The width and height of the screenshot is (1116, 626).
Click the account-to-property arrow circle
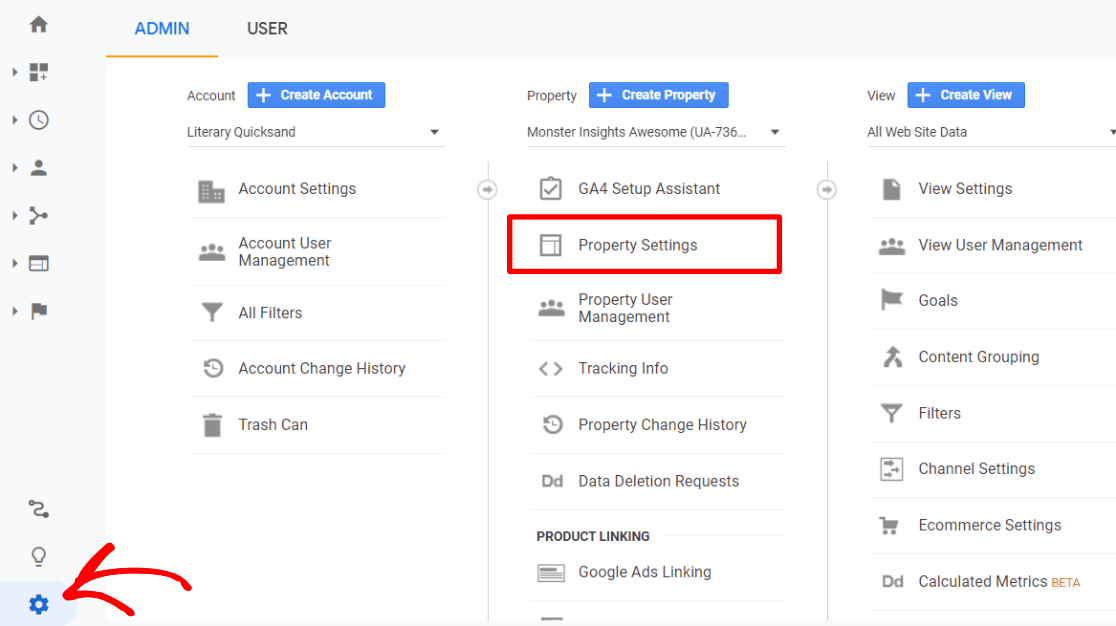click(x=487, y=189)
